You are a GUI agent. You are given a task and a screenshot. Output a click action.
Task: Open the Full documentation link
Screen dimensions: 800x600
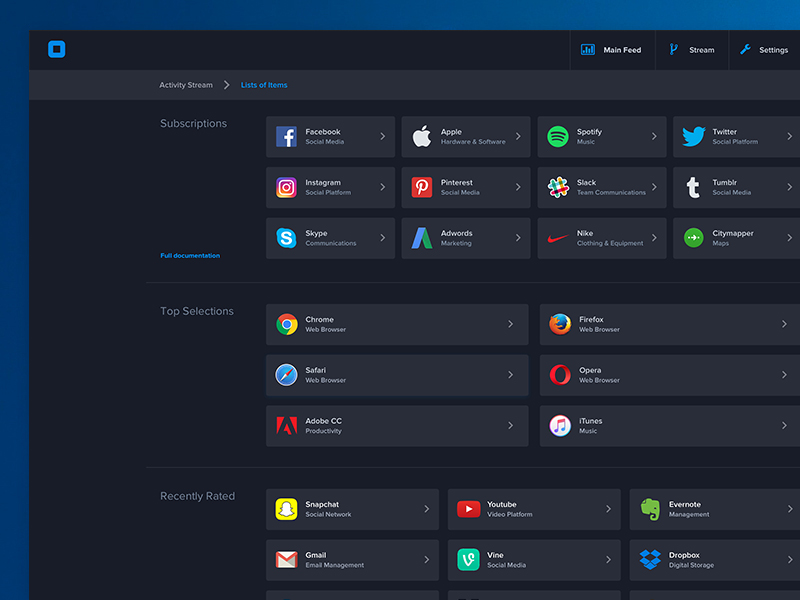(x=190, y=256)
